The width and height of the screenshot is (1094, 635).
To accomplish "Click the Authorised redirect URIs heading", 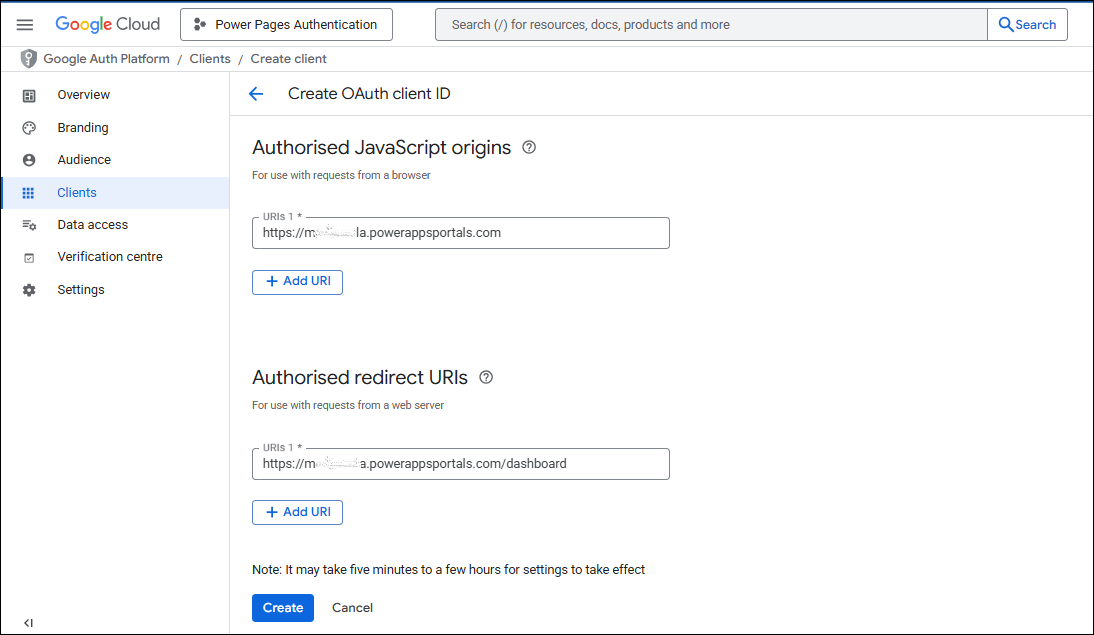I will coord(360,378).
